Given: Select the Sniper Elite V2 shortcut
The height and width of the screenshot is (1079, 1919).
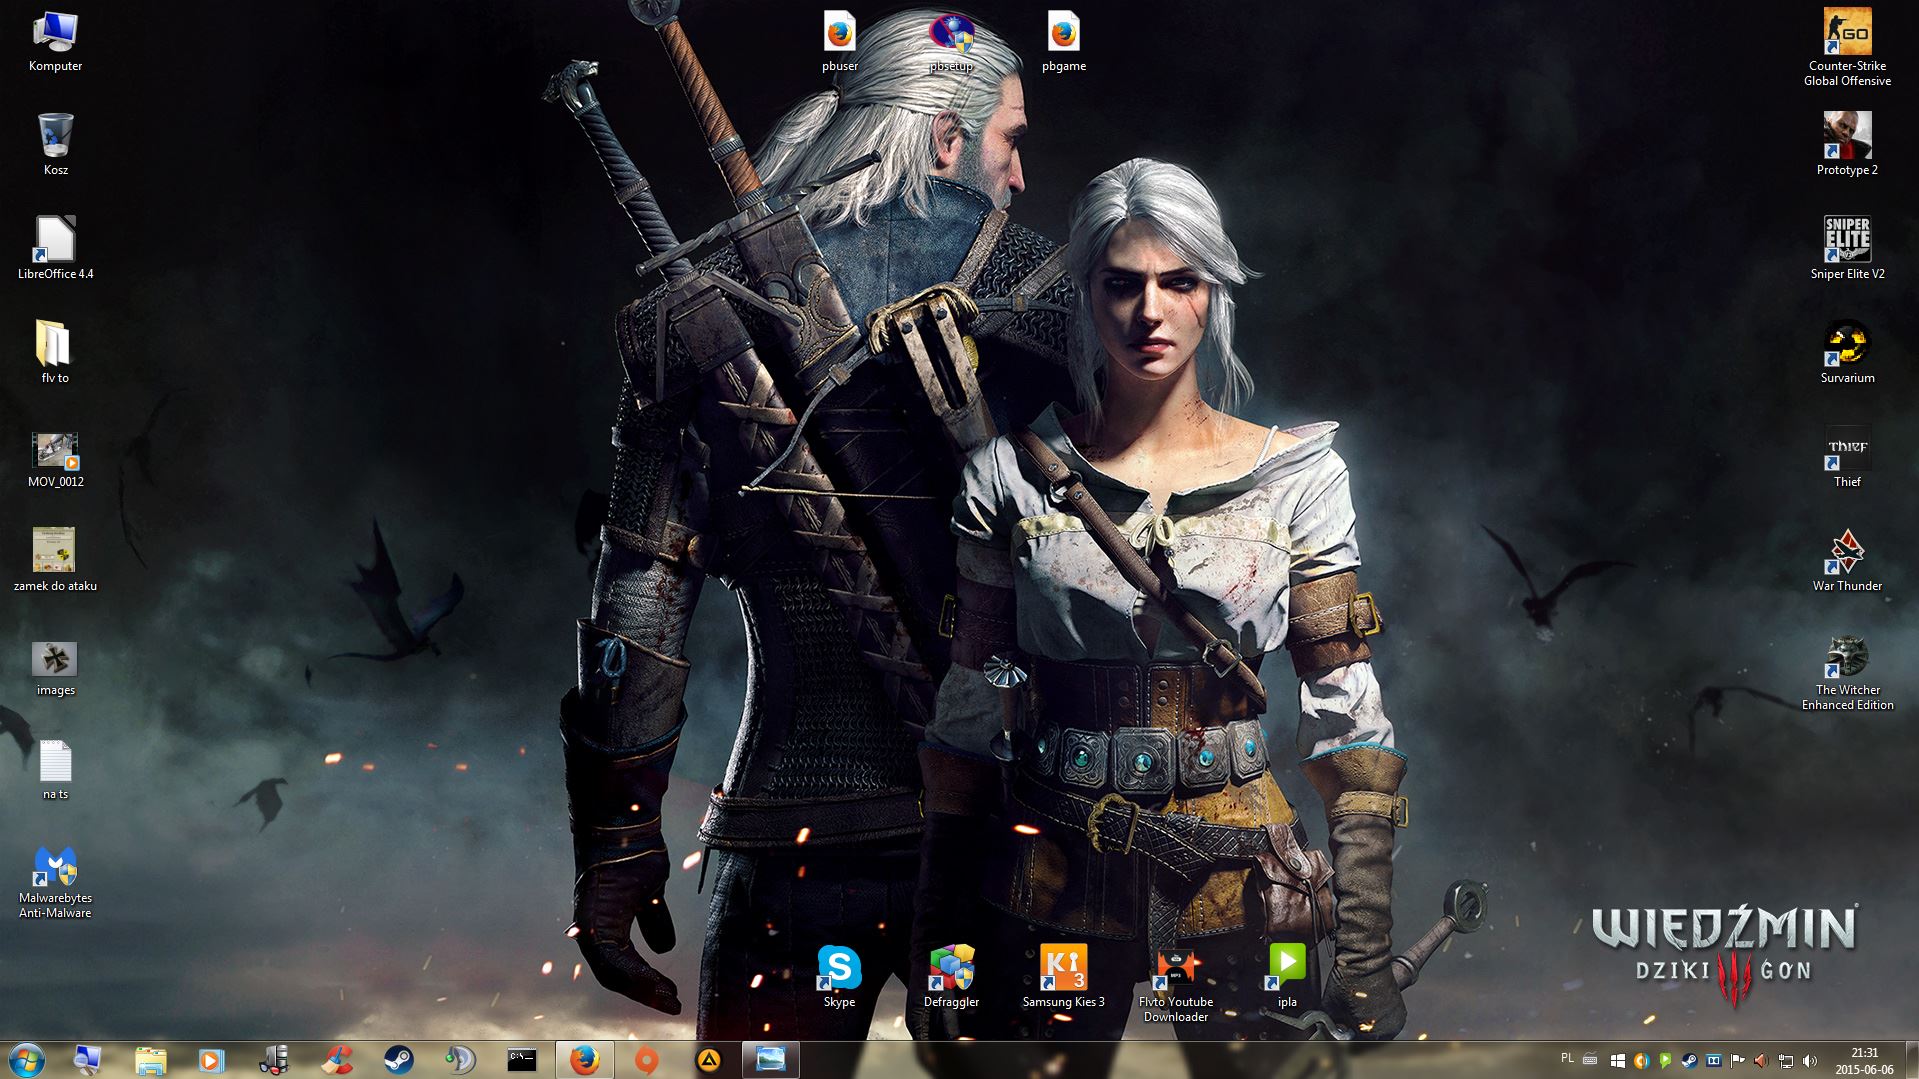Looking at the screenshot, I should pos(1847,249).
